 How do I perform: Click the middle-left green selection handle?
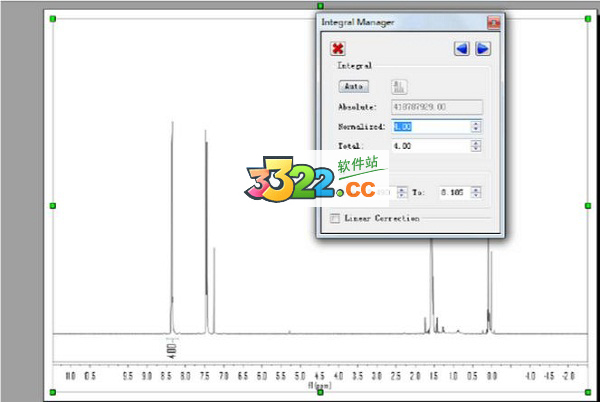coord(53,206)
